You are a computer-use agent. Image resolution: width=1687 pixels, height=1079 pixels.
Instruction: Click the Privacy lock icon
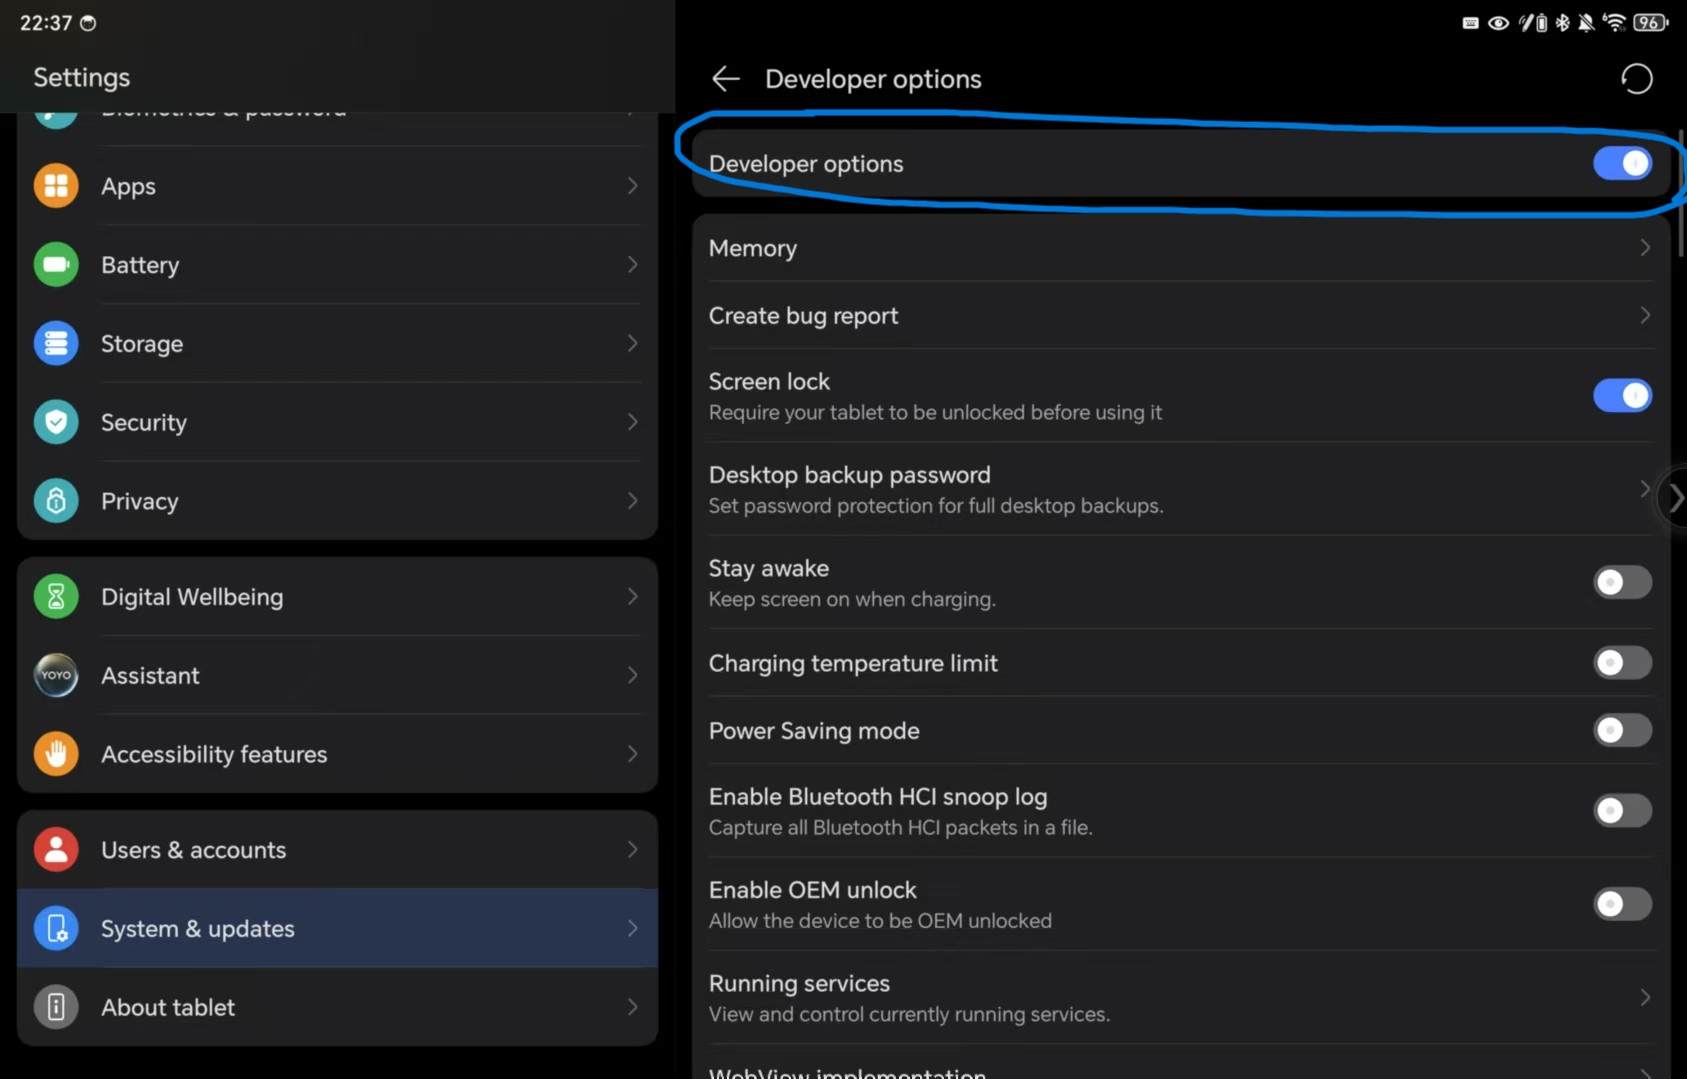[56, 501]
